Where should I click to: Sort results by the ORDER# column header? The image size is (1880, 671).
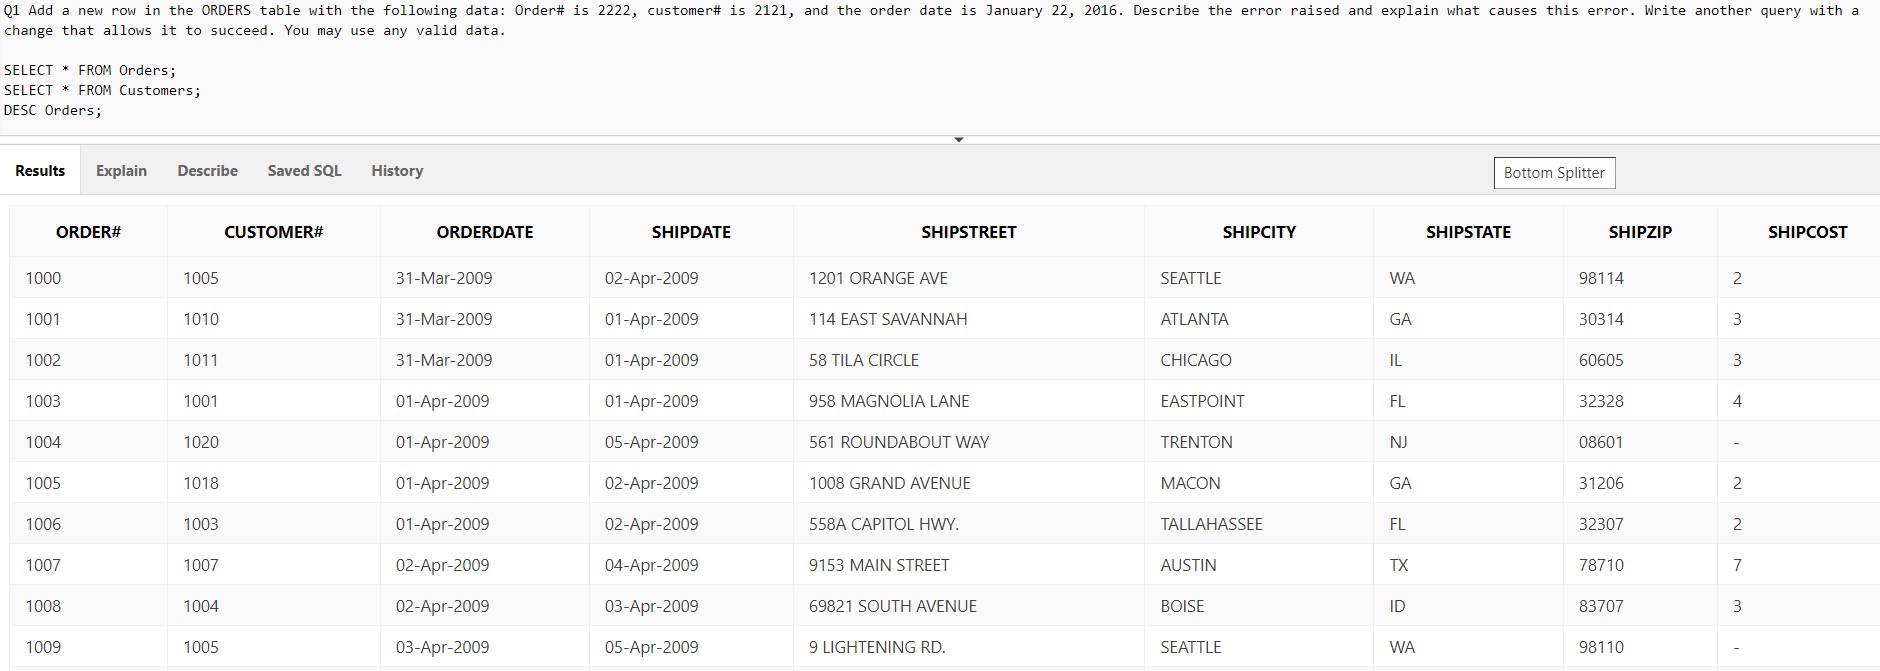tap(88, 231)
